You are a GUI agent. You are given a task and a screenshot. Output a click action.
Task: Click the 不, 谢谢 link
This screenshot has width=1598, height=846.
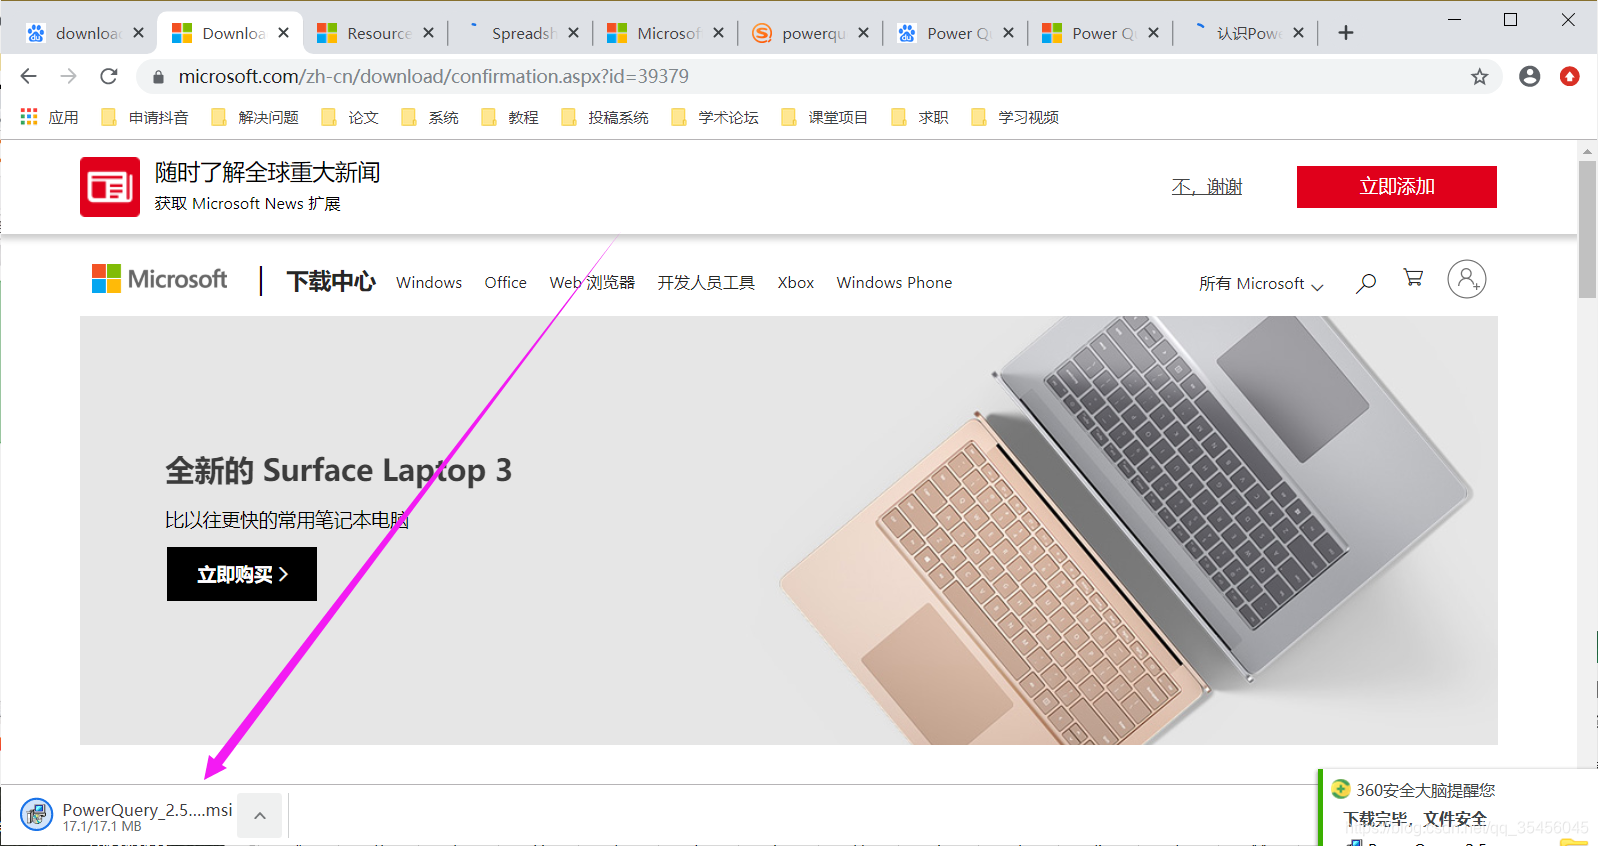coord(1207,187)
